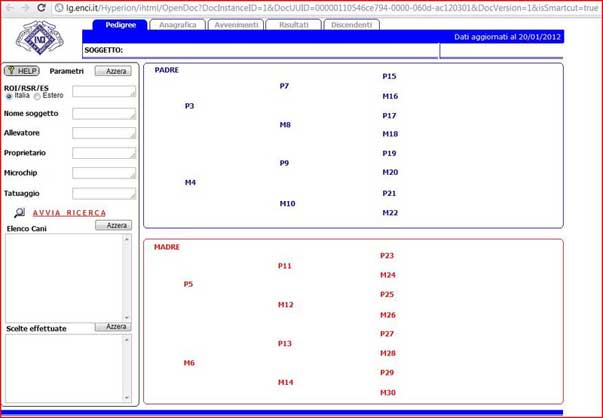This screenshot has height=418, width=603.
Task: Click the M4 pedigree entry
Action: tap(190, 182)
